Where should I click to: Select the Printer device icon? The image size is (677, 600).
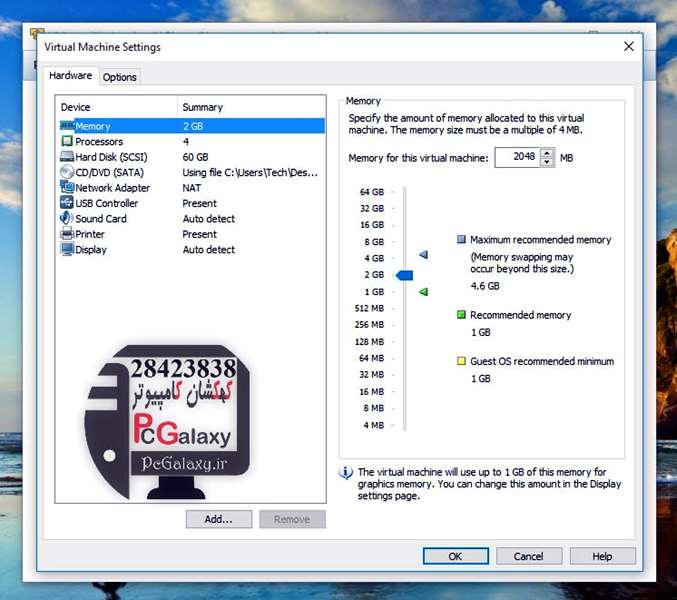[67, 234]
